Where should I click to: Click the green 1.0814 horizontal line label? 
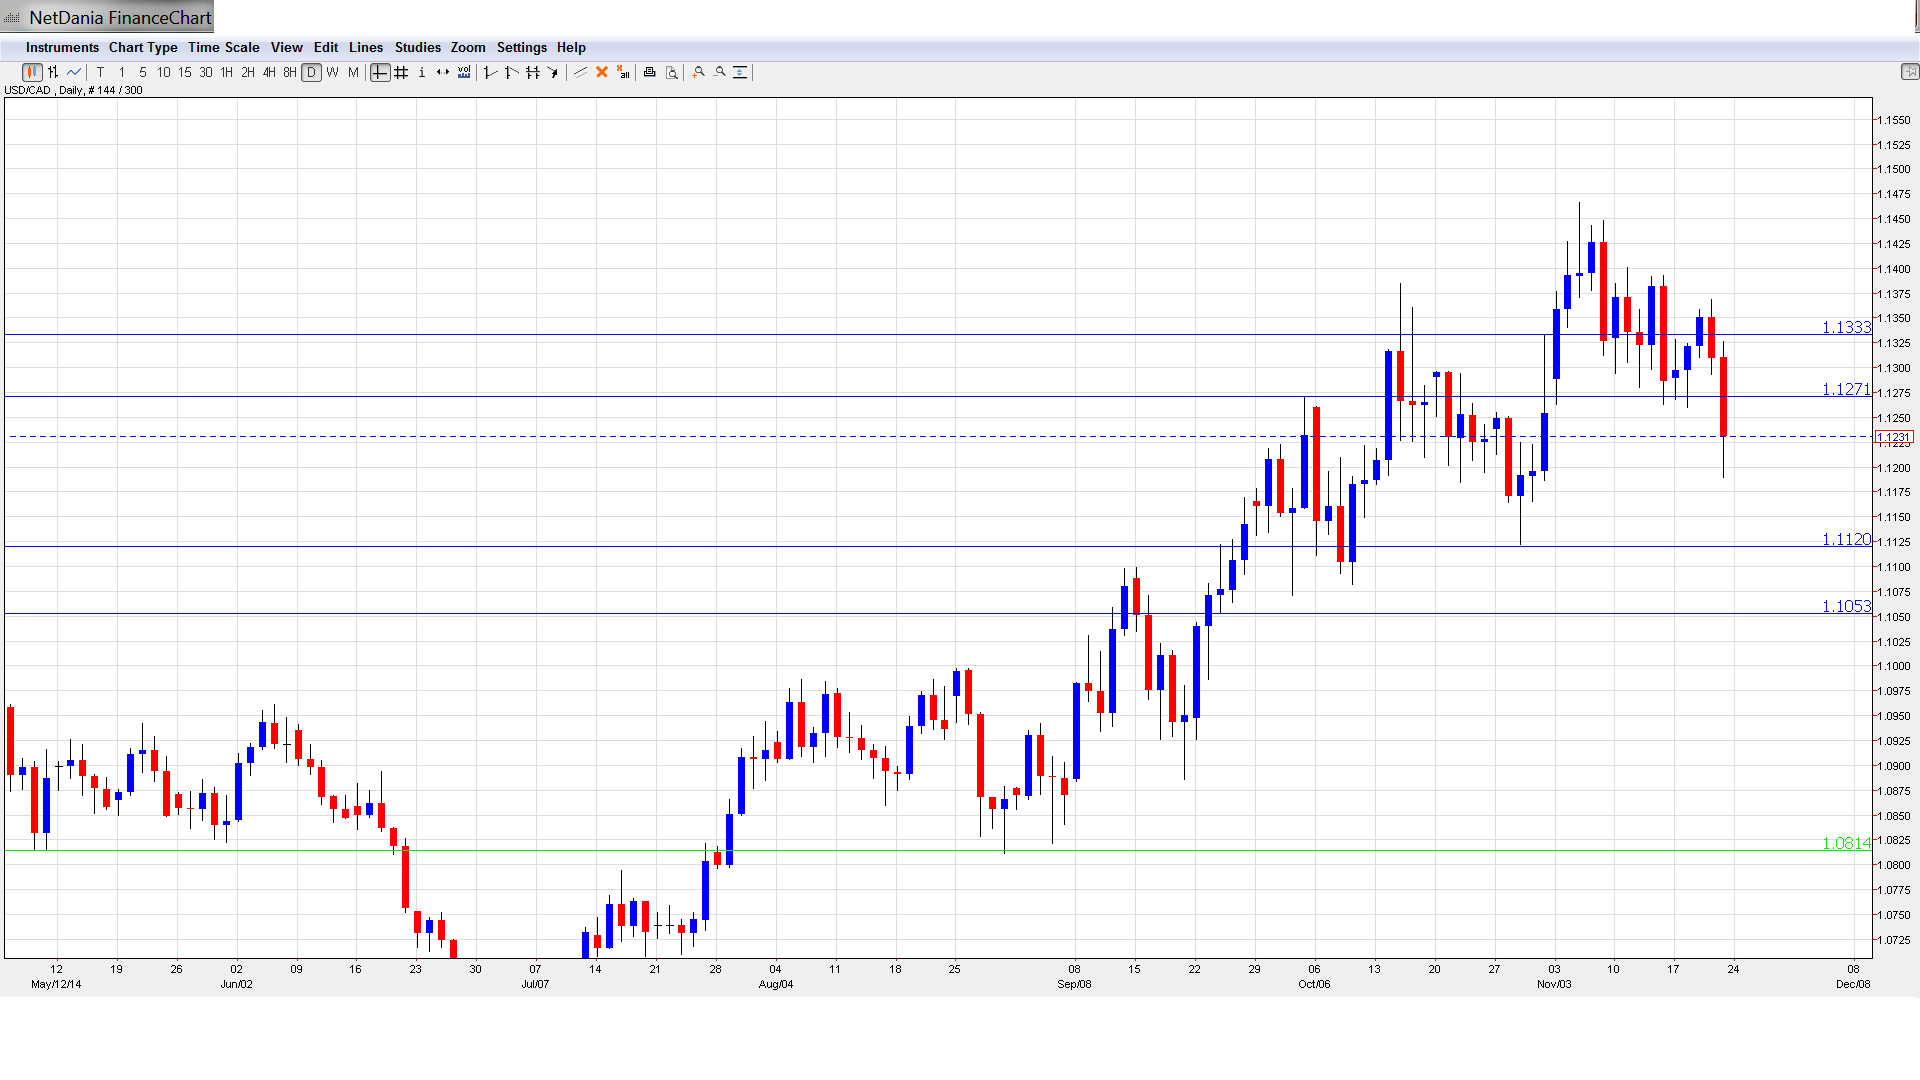pos(1845,843)
